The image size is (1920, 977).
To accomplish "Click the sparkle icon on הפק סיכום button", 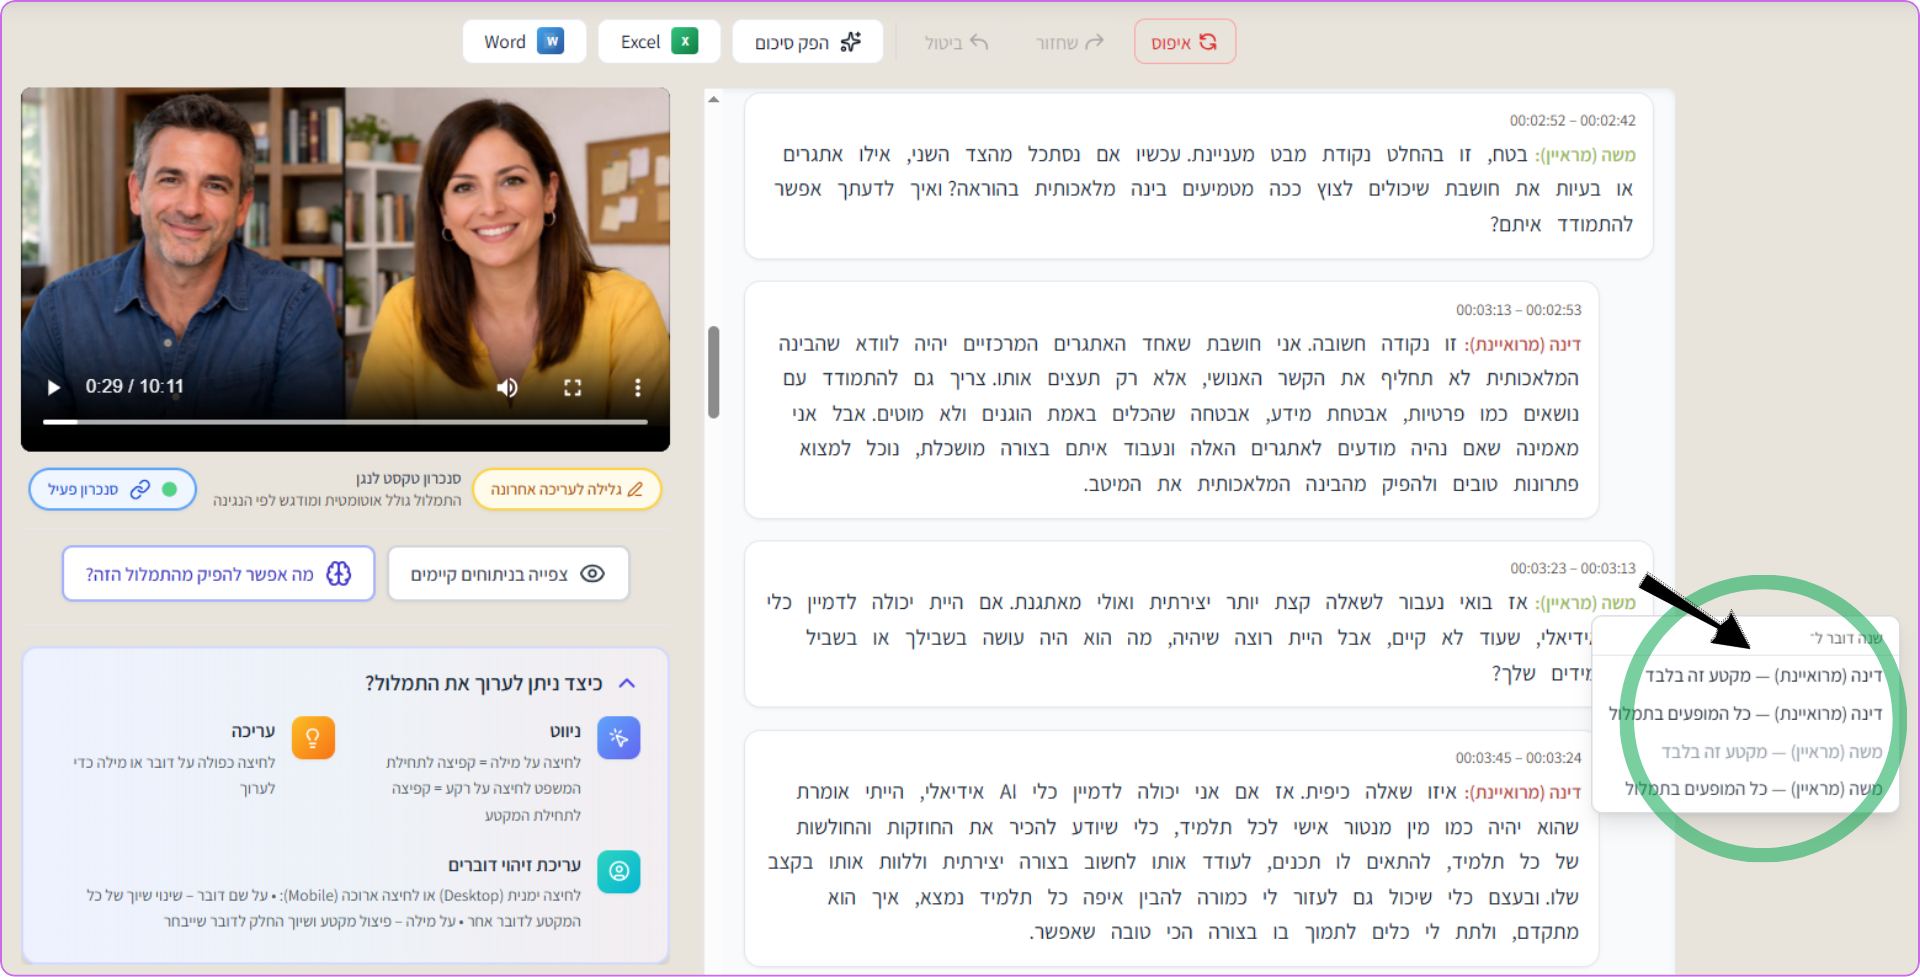I will click(x=851, y=41).
